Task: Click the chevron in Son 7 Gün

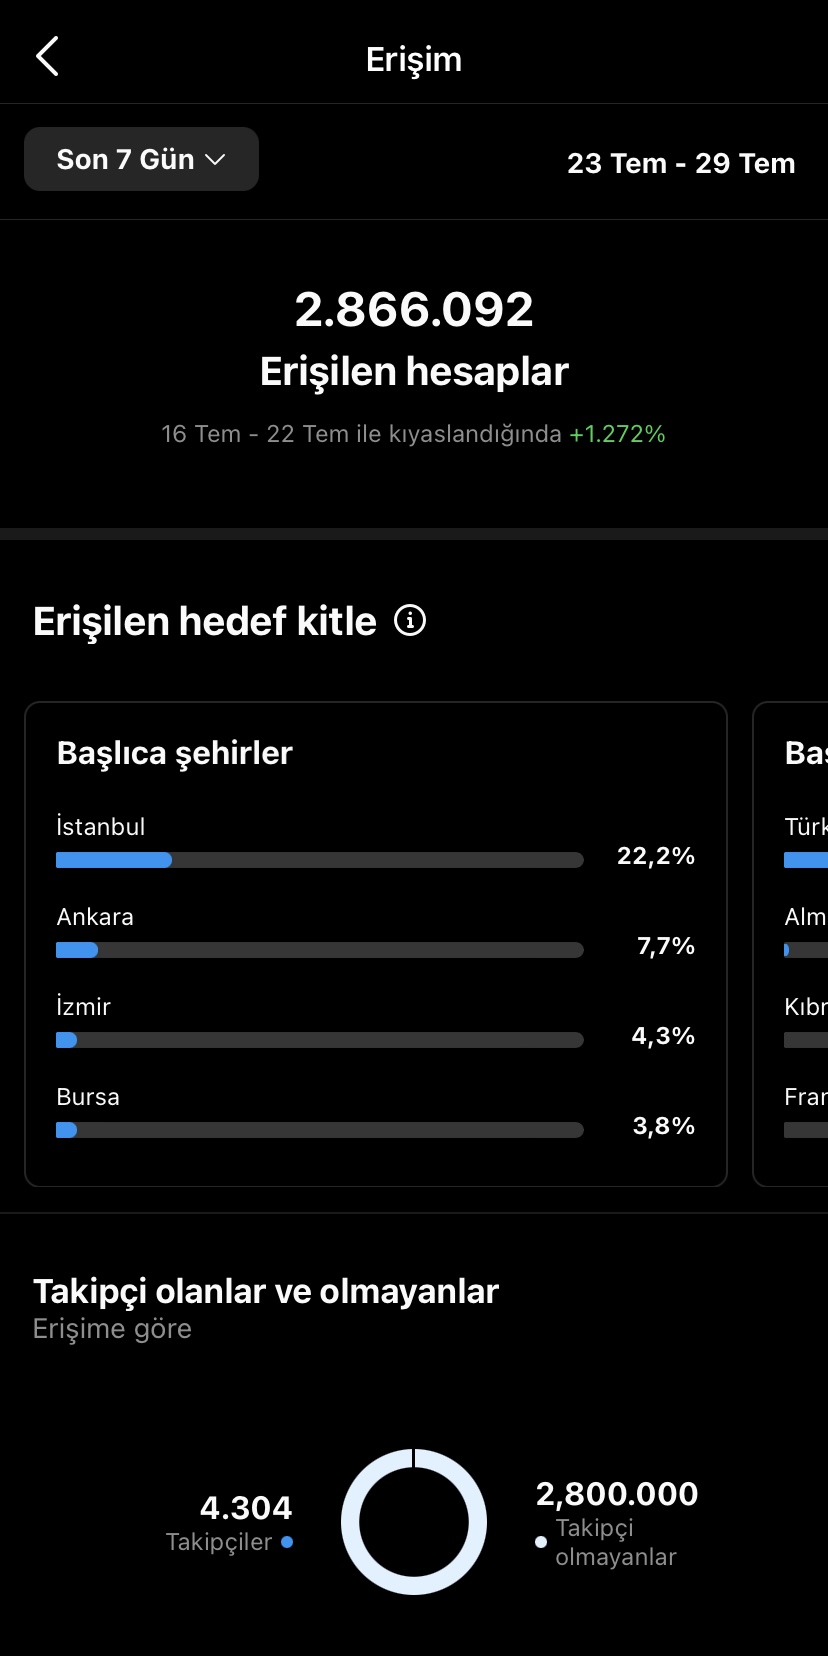Action: [215, 160]
